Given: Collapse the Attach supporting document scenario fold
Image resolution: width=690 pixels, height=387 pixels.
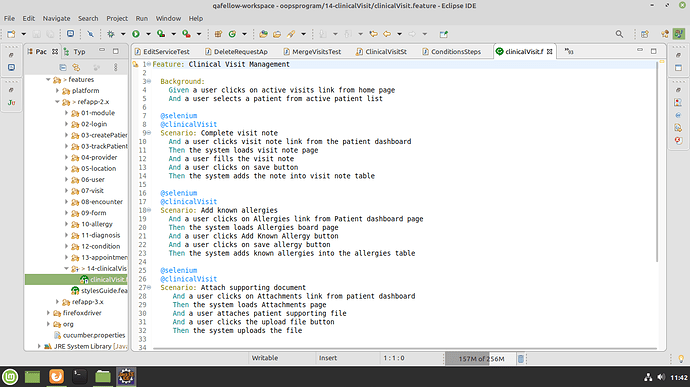Looking at the screenshot, I should (149, 287).
